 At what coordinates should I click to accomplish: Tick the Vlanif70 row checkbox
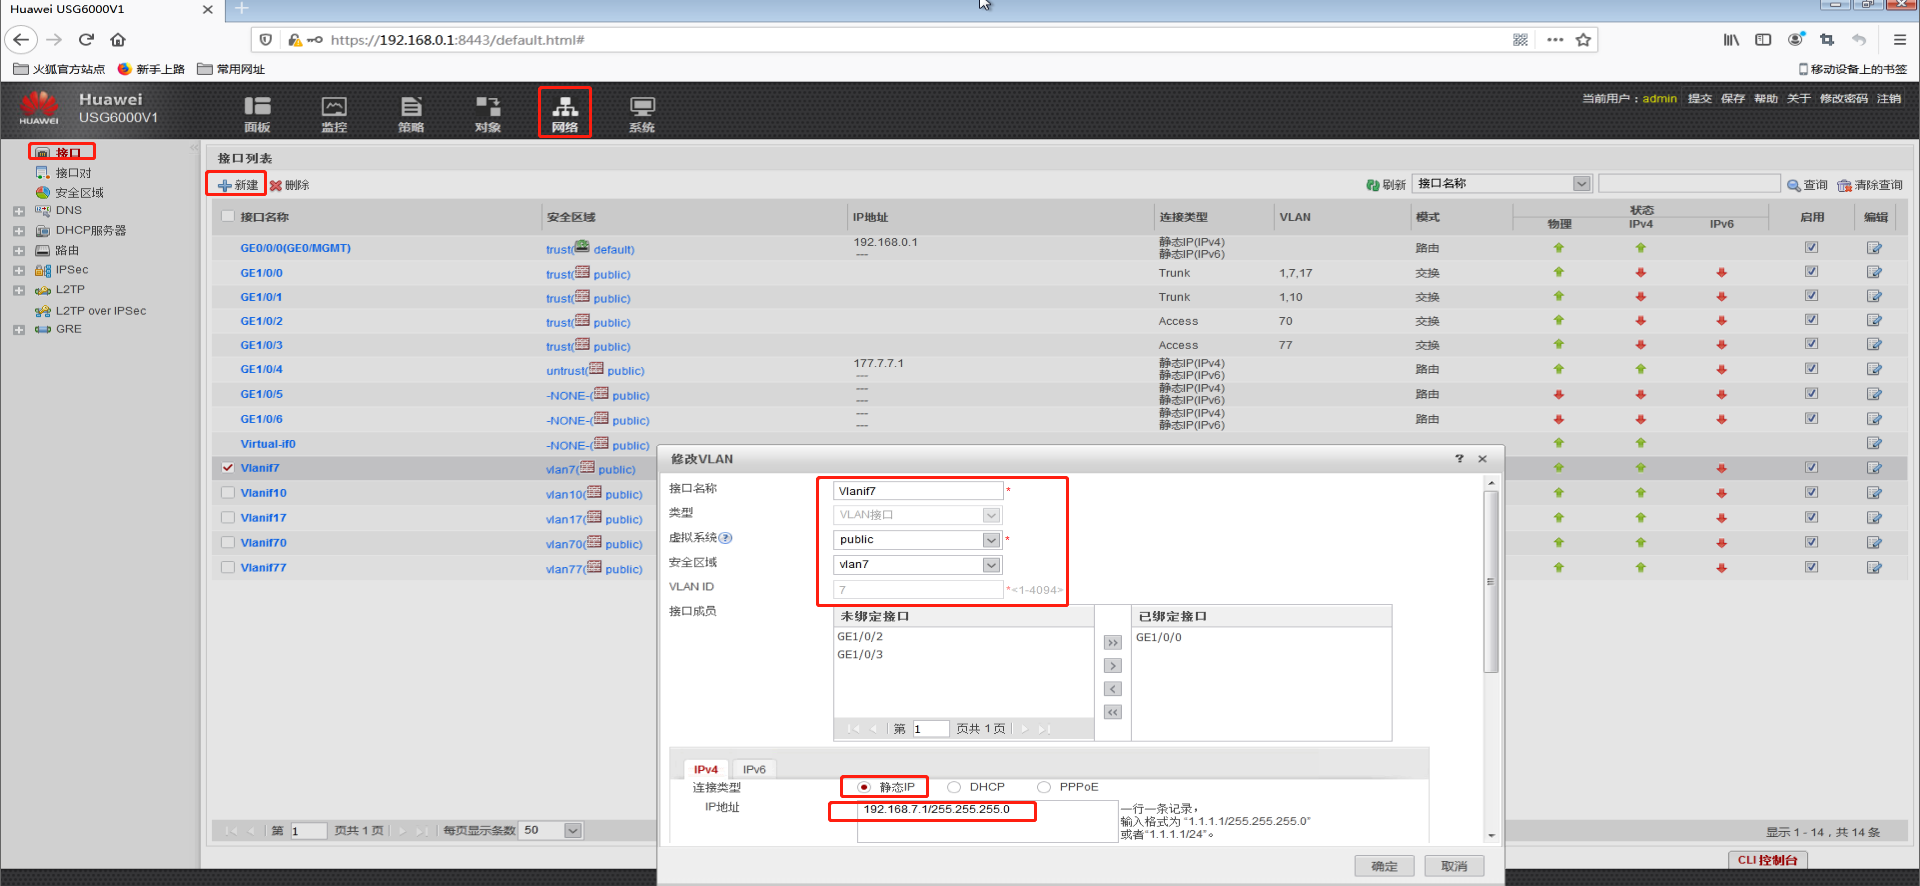[x=228, y=542]
